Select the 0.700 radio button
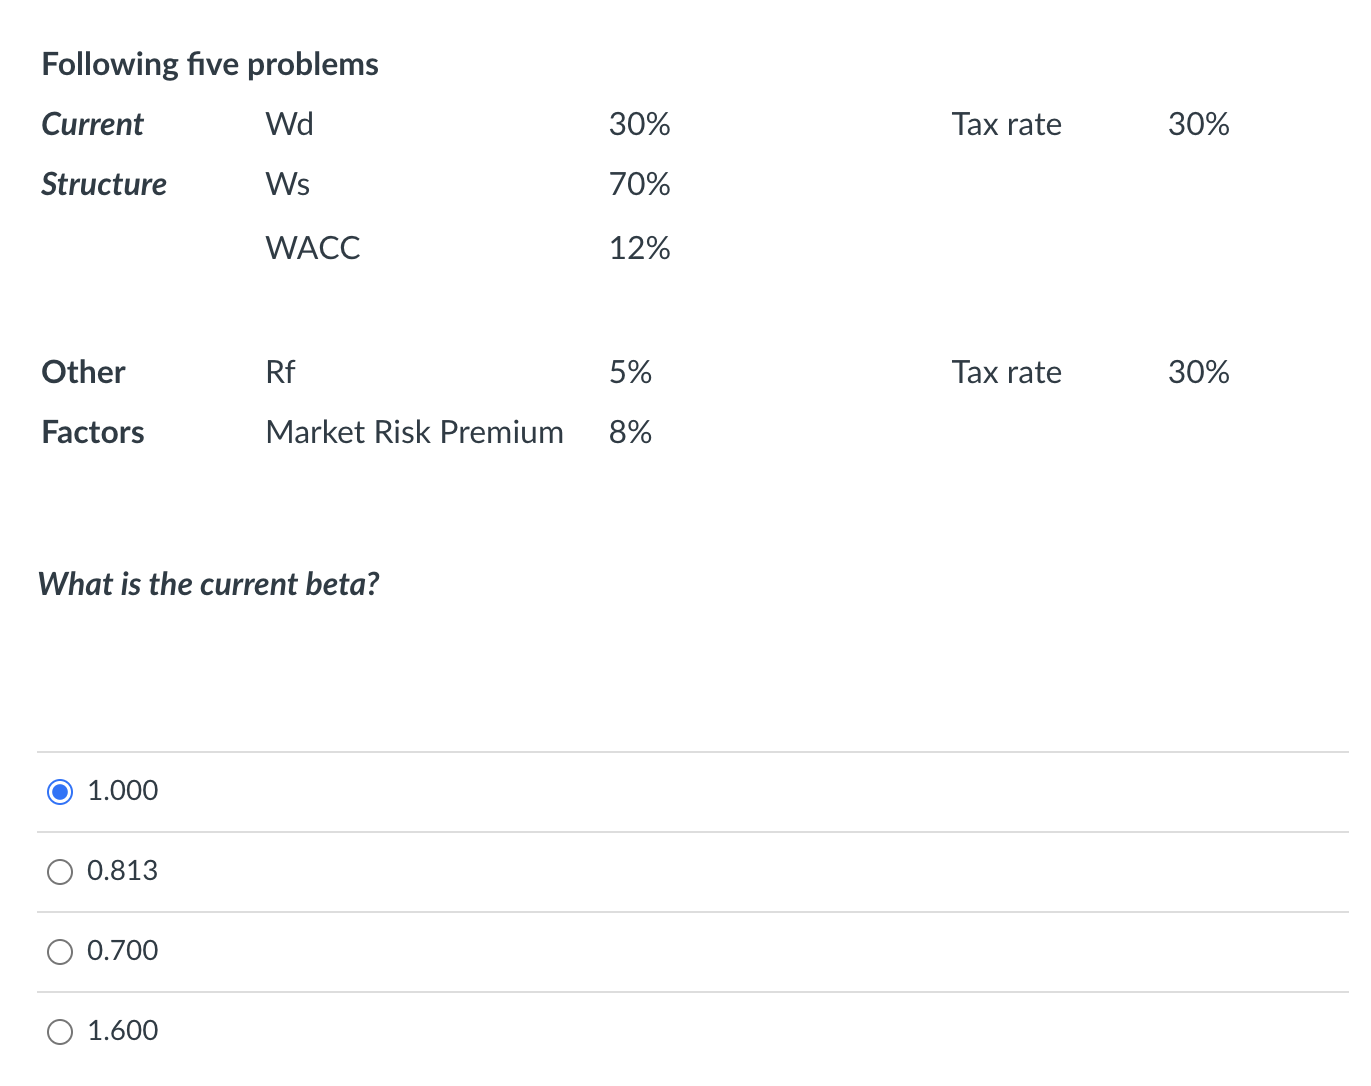This screenshot has width=1371, height=1086. (60, 951)
